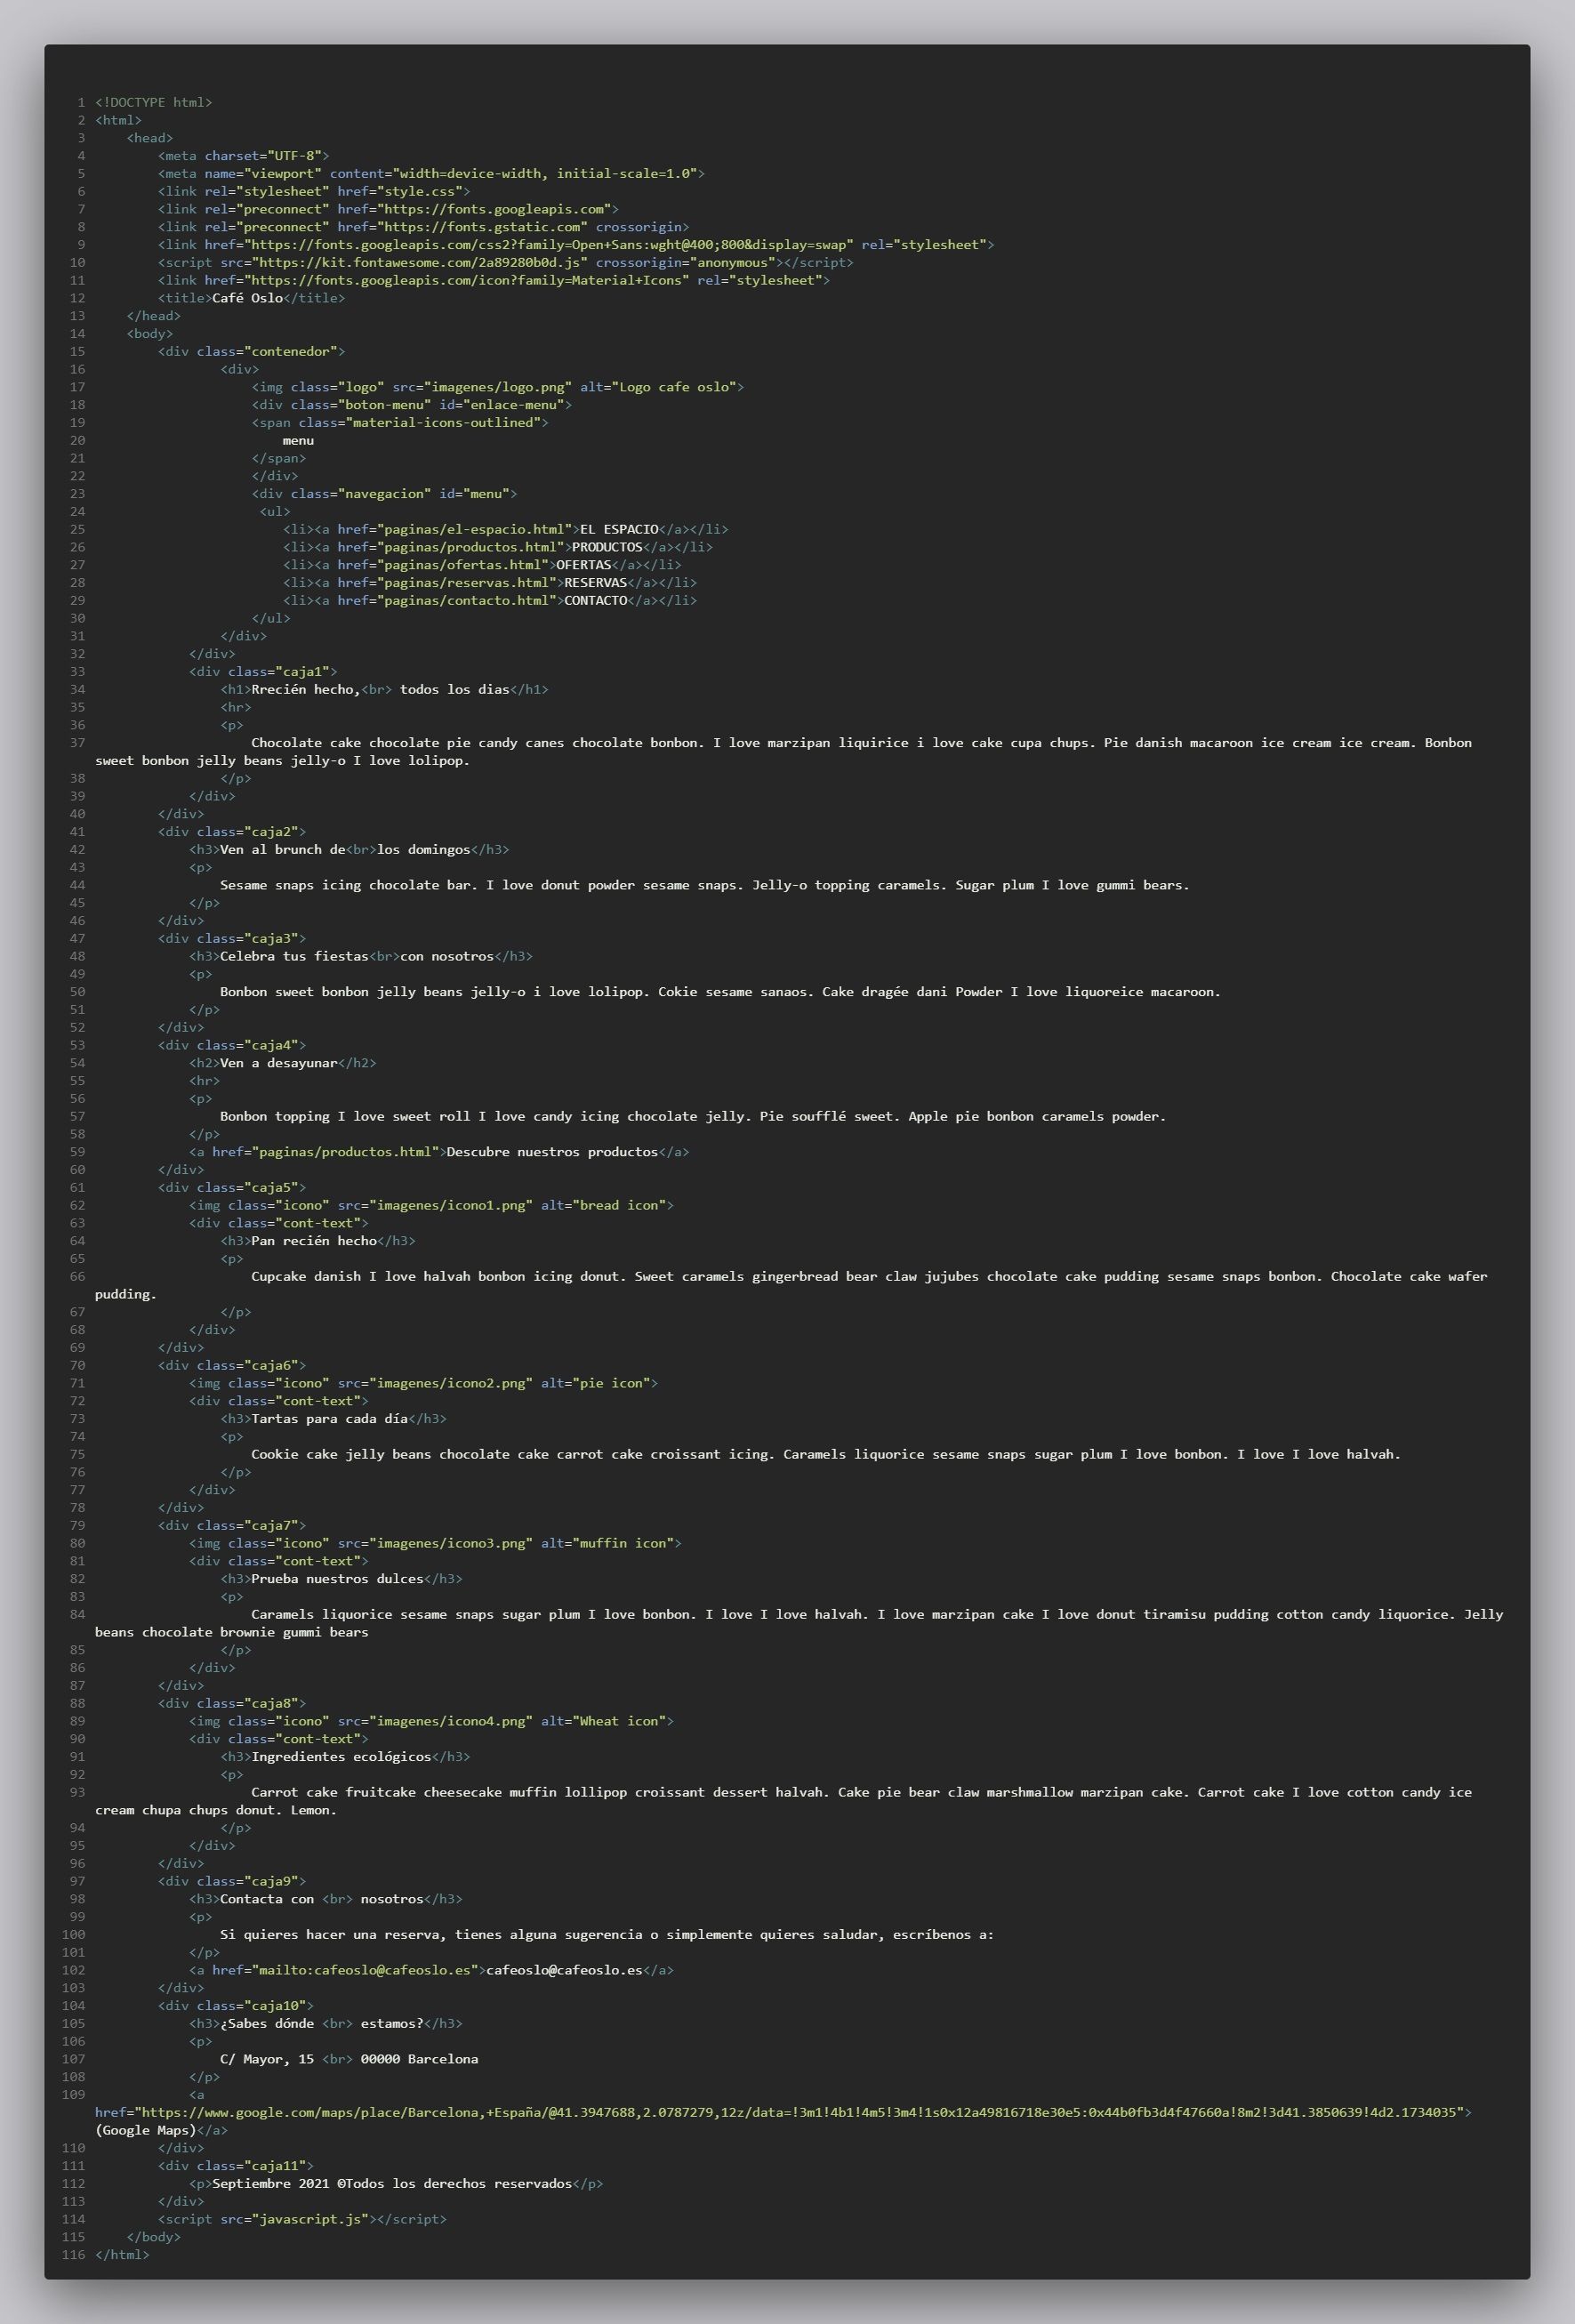The height and width of the screenshot is (2324, 1575).
Task: Select the link text 'EL ESPACIO'
Action: pos(619,529)
